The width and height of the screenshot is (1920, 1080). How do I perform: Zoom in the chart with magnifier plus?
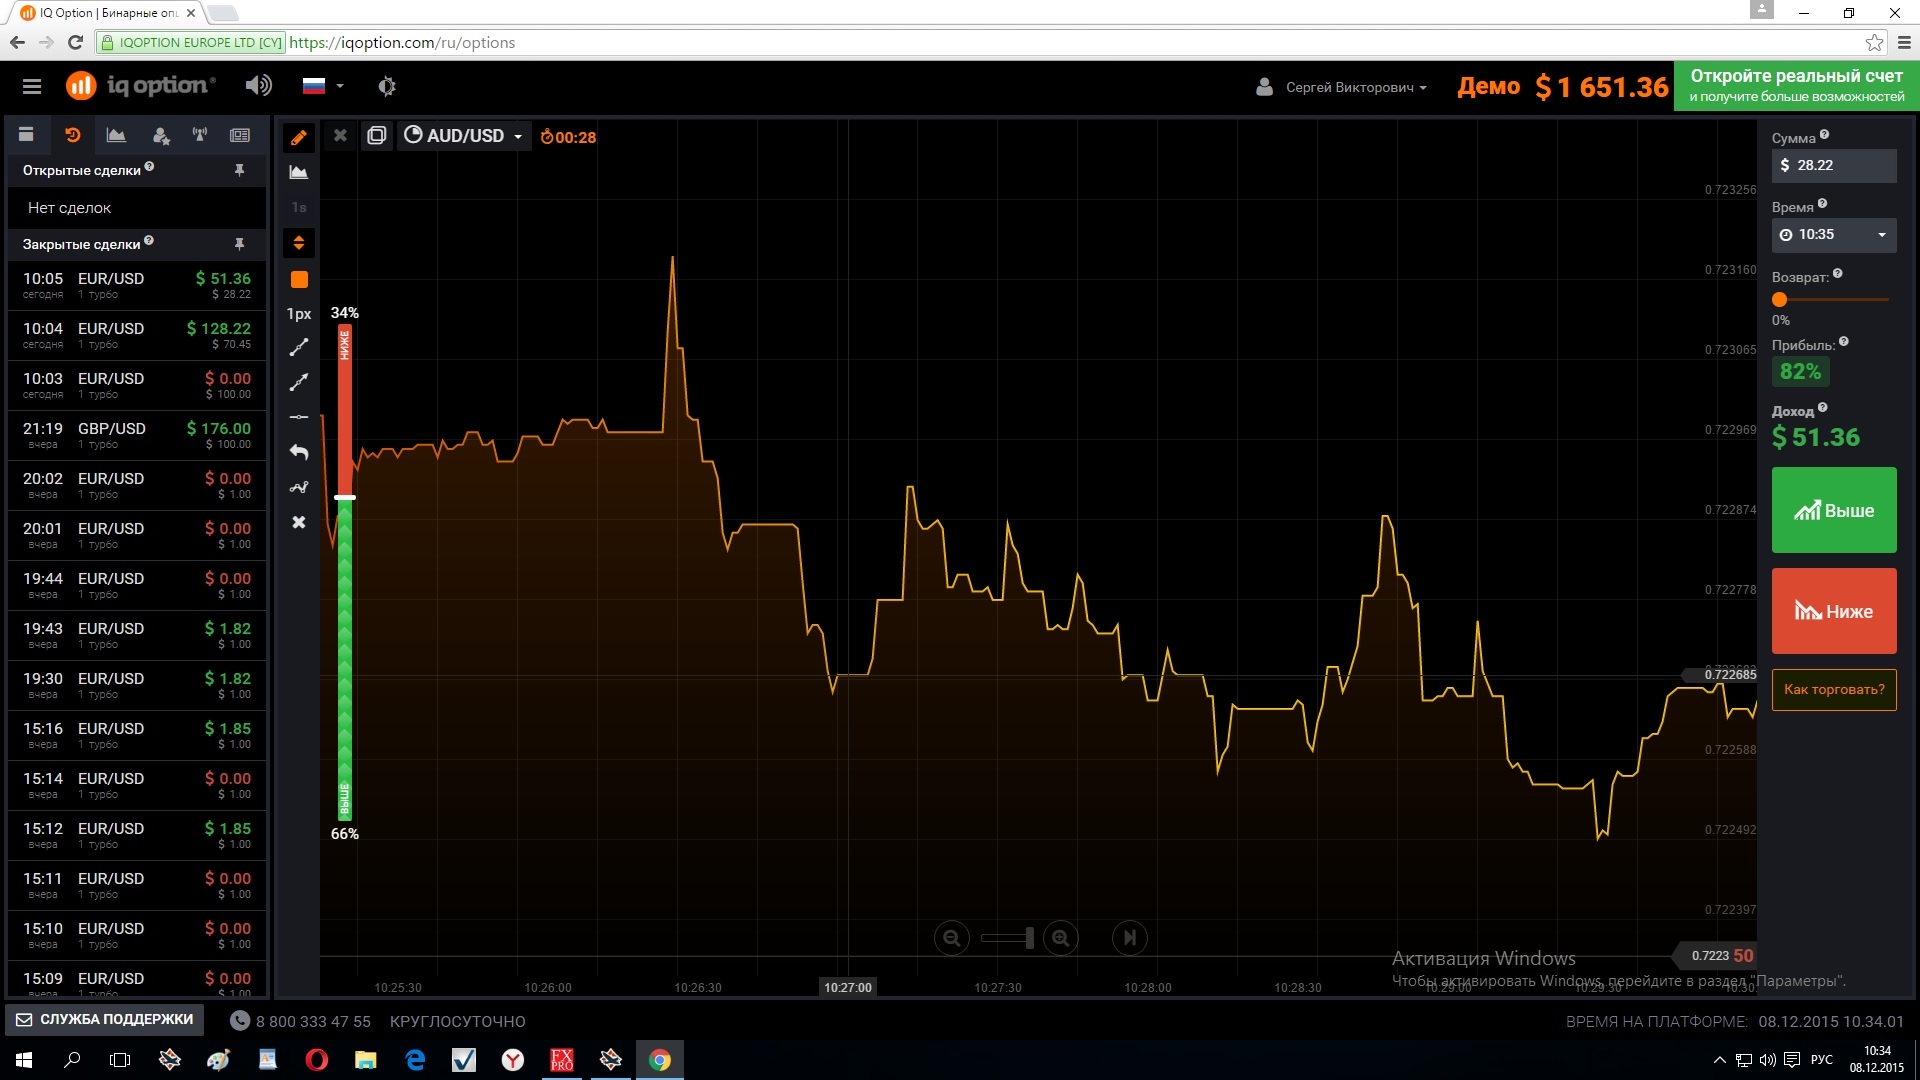click(x=1060, y=938)
